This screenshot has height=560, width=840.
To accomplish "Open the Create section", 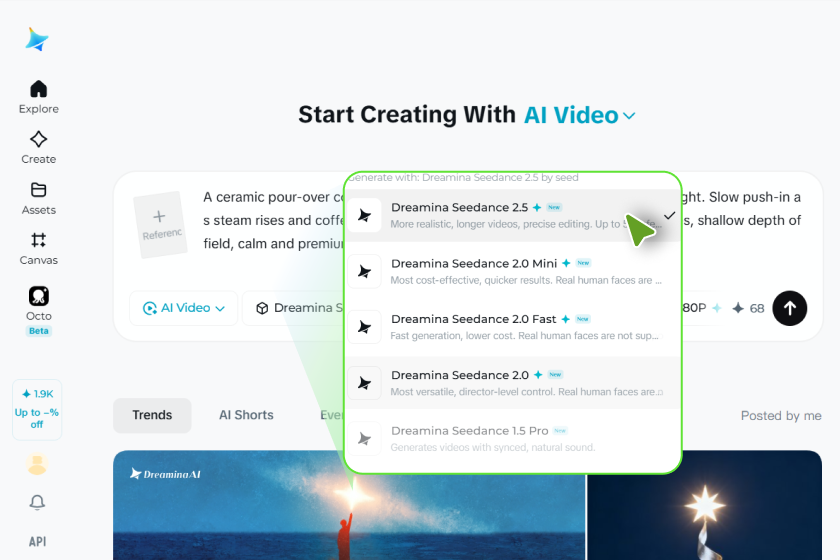I will (x=39, y=147).
